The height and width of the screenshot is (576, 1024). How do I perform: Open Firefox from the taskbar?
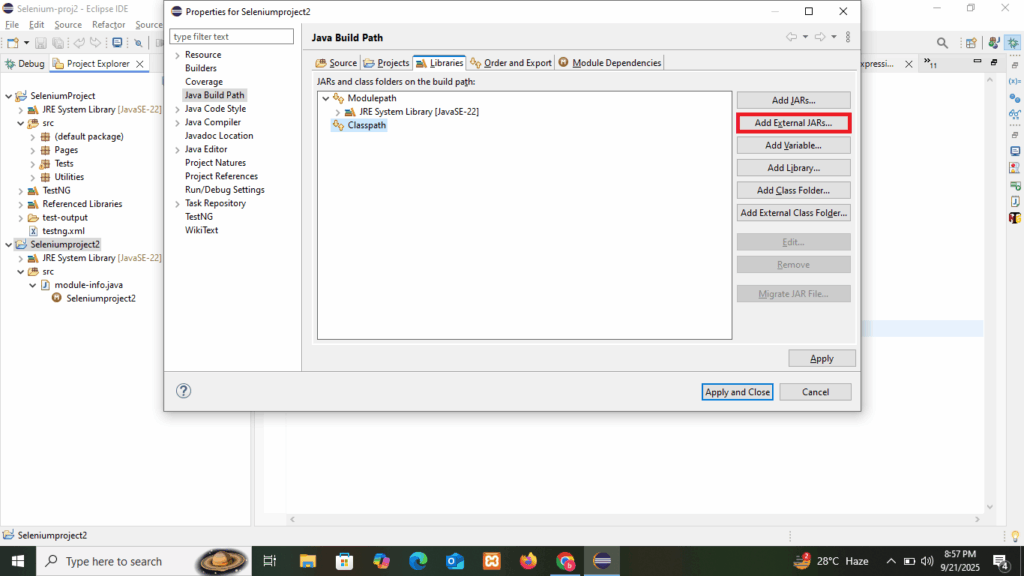529,561
